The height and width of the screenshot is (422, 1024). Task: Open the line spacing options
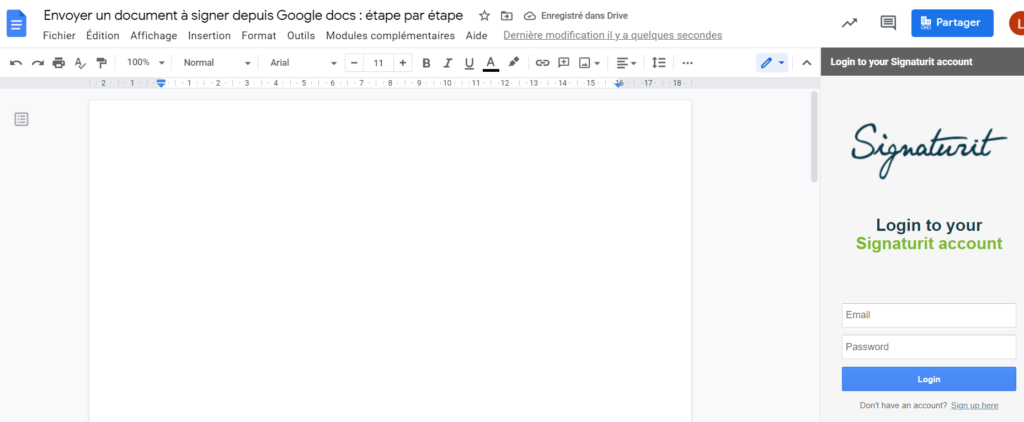click(x=659, y=63)
